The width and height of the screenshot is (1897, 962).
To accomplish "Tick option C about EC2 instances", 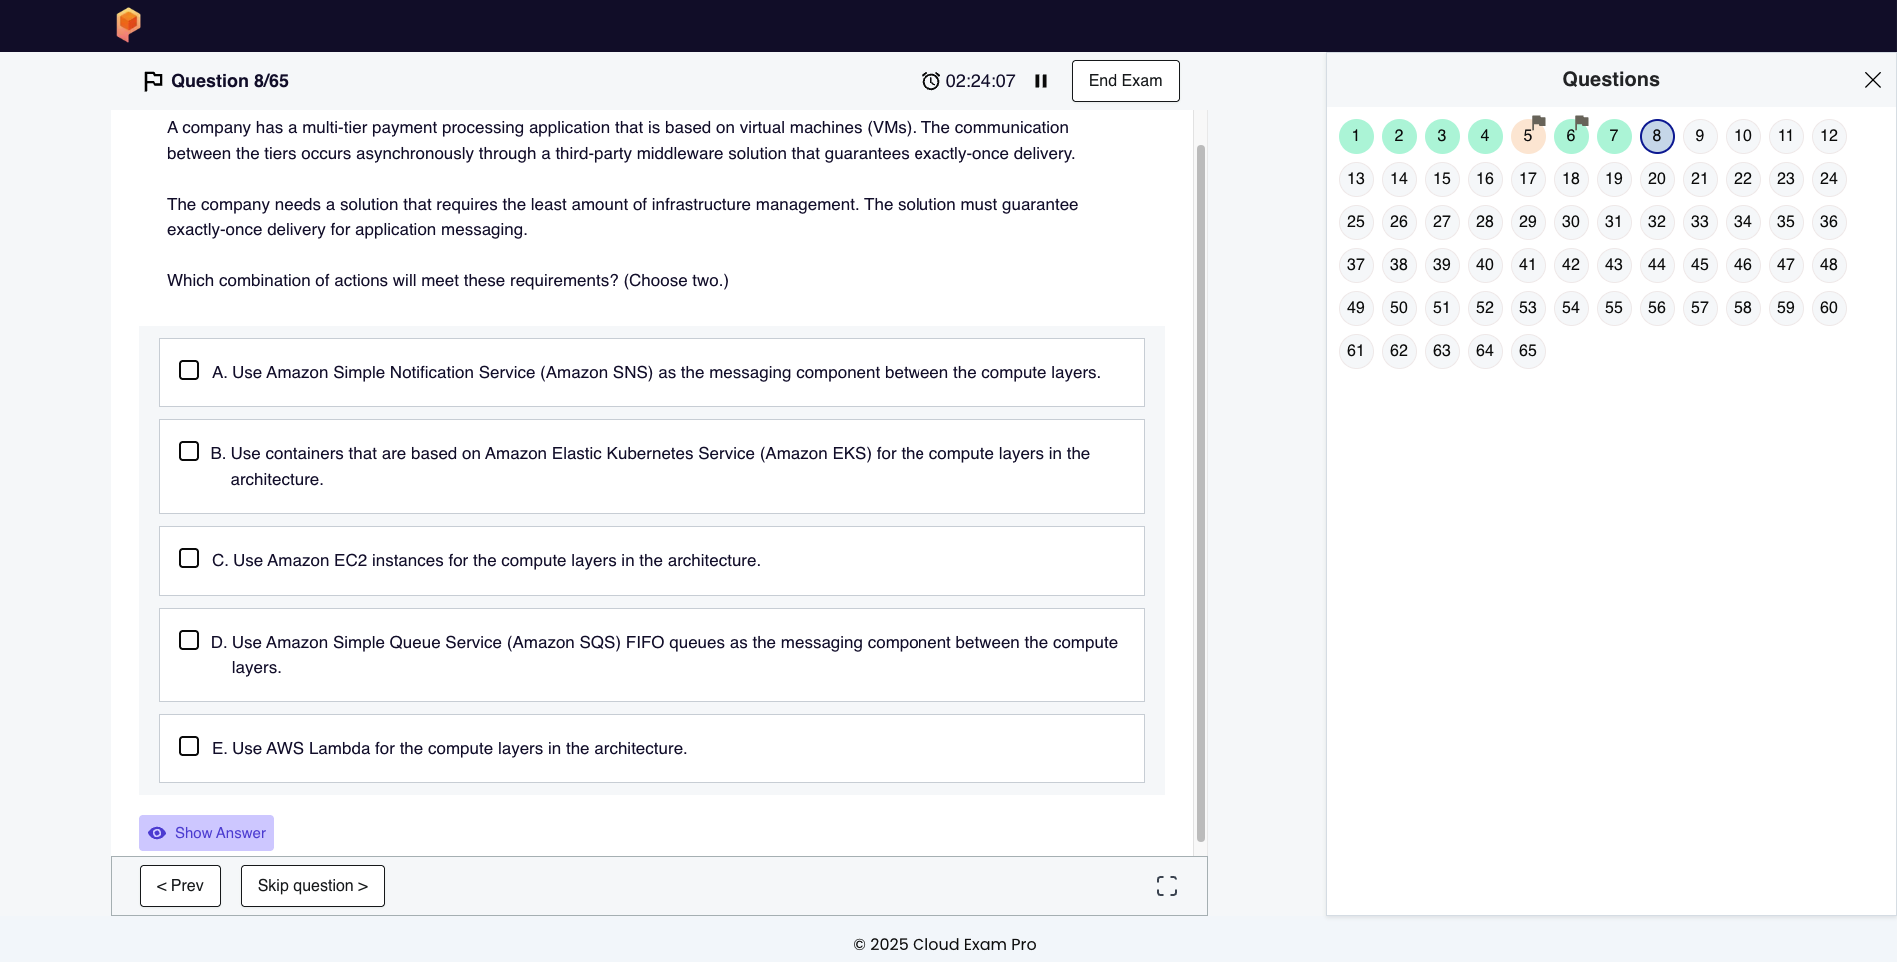I will click(x=189, y=559).
